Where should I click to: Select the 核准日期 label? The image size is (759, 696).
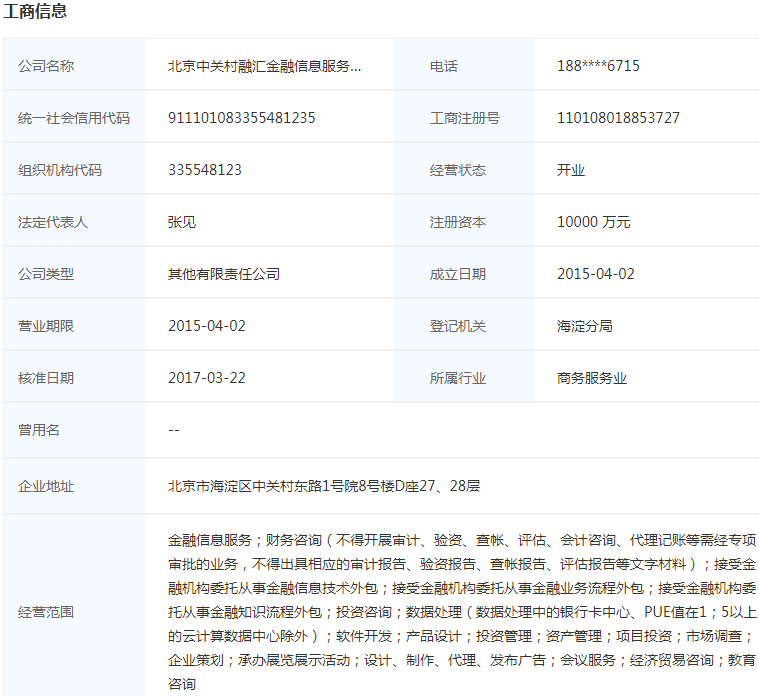(46, 378)
